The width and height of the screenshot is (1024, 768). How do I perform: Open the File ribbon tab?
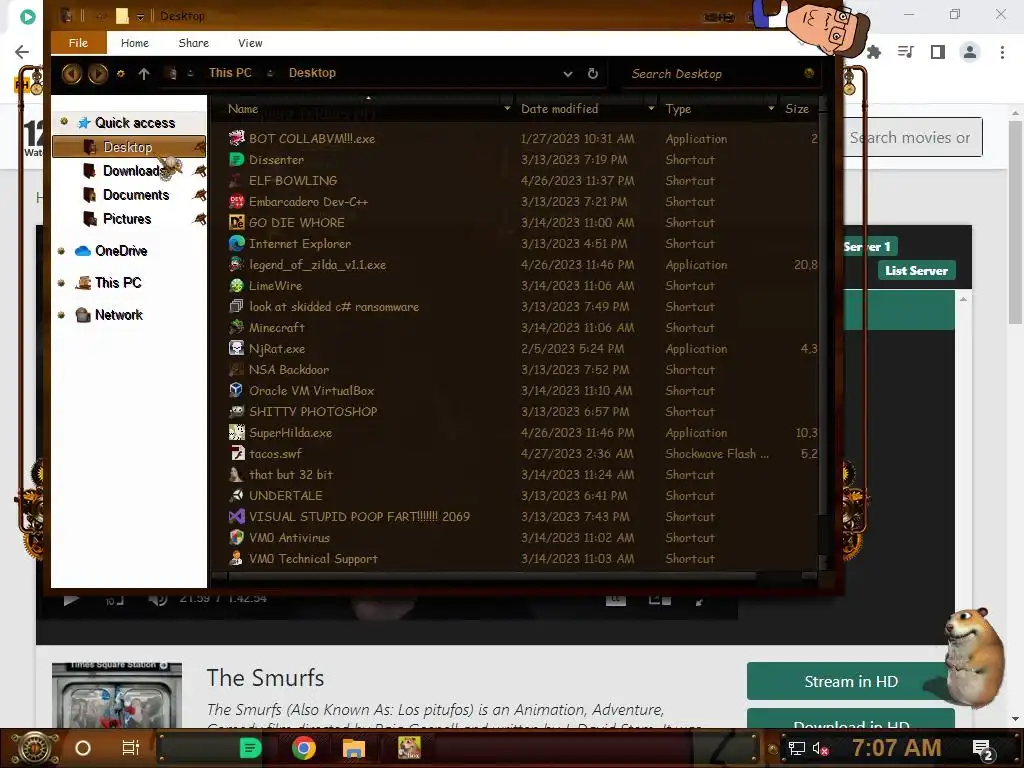(x=78, y=42)
